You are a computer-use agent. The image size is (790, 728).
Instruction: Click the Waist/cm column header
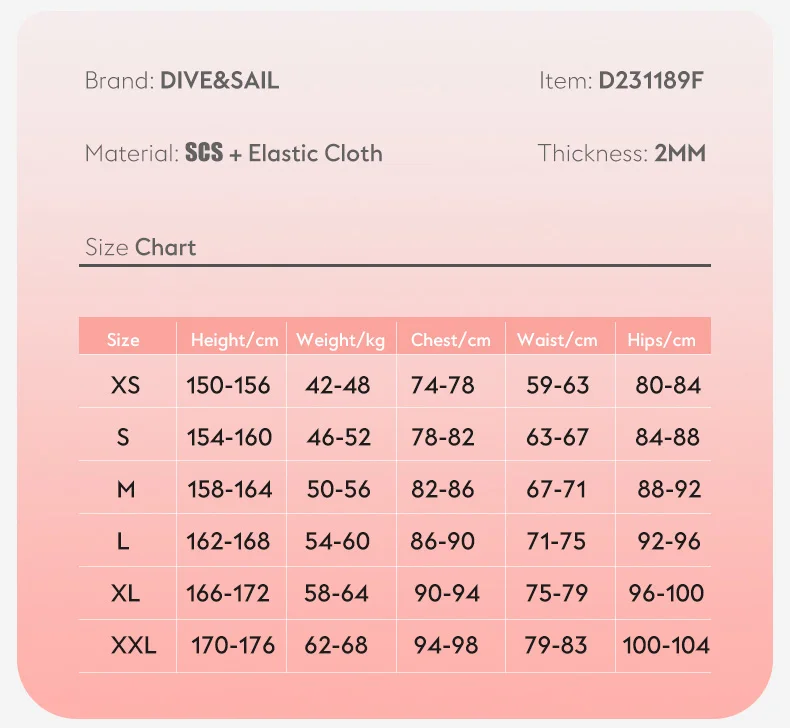(557, 340)
